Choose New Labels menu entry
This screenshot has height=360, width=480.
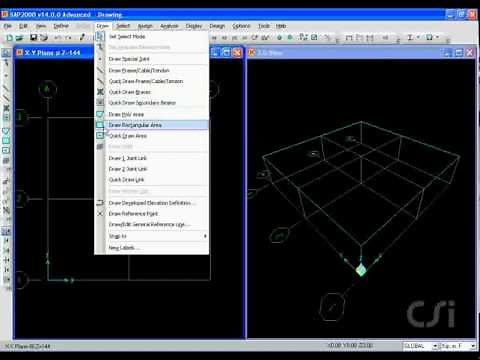pos(152,248)
